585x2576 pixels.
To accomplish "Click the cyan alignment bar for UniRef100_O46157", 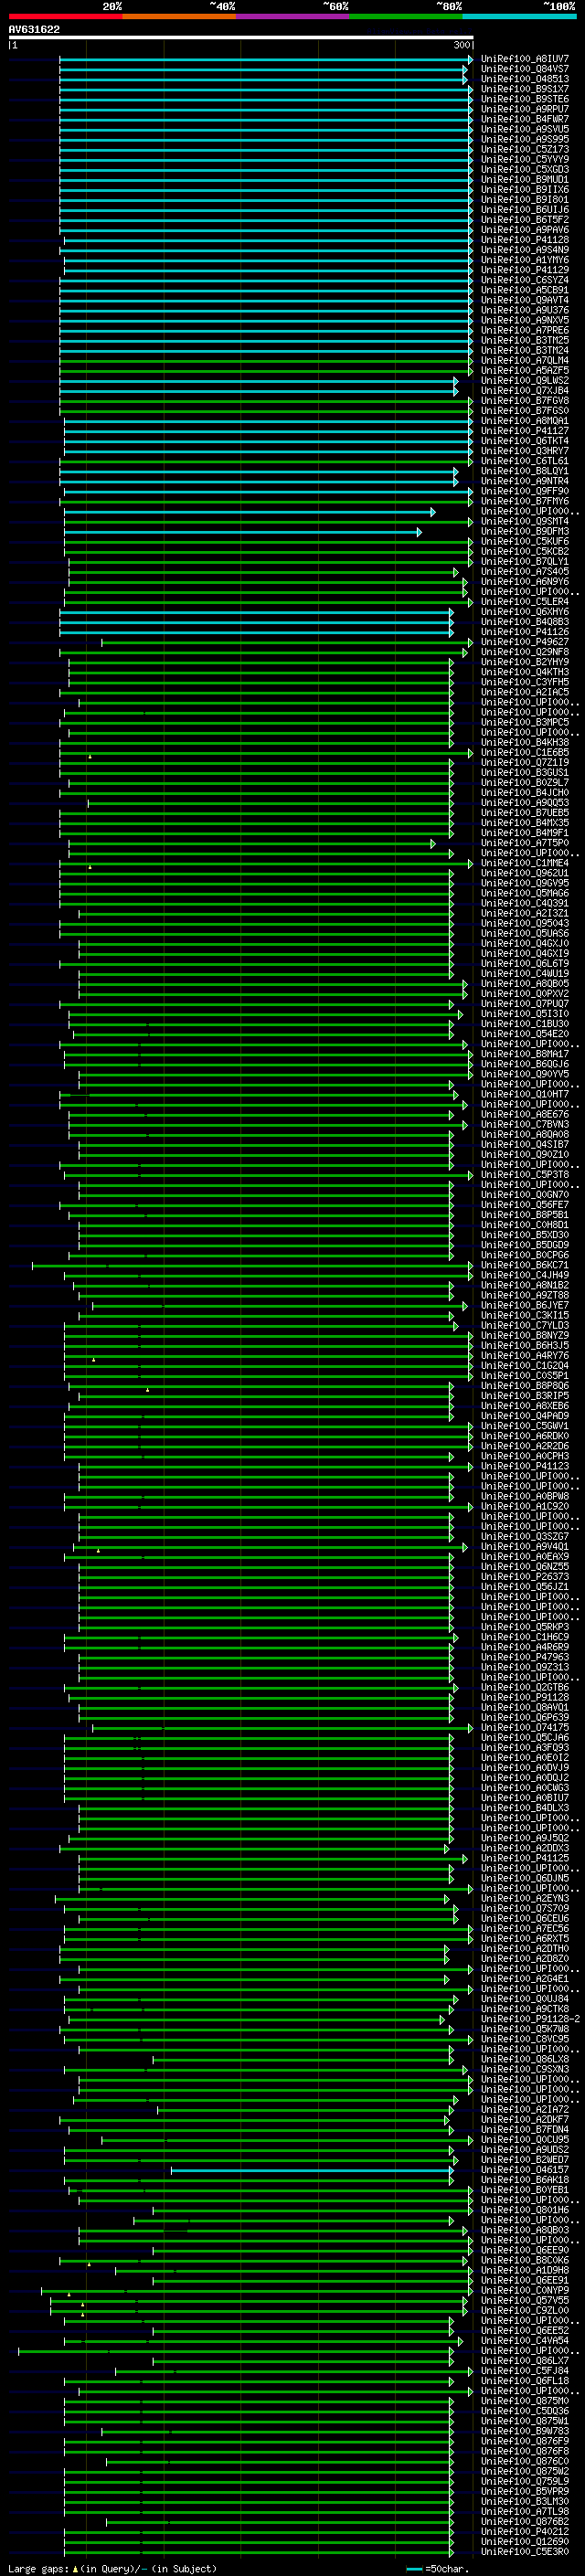I will [x=313, y=2170].
